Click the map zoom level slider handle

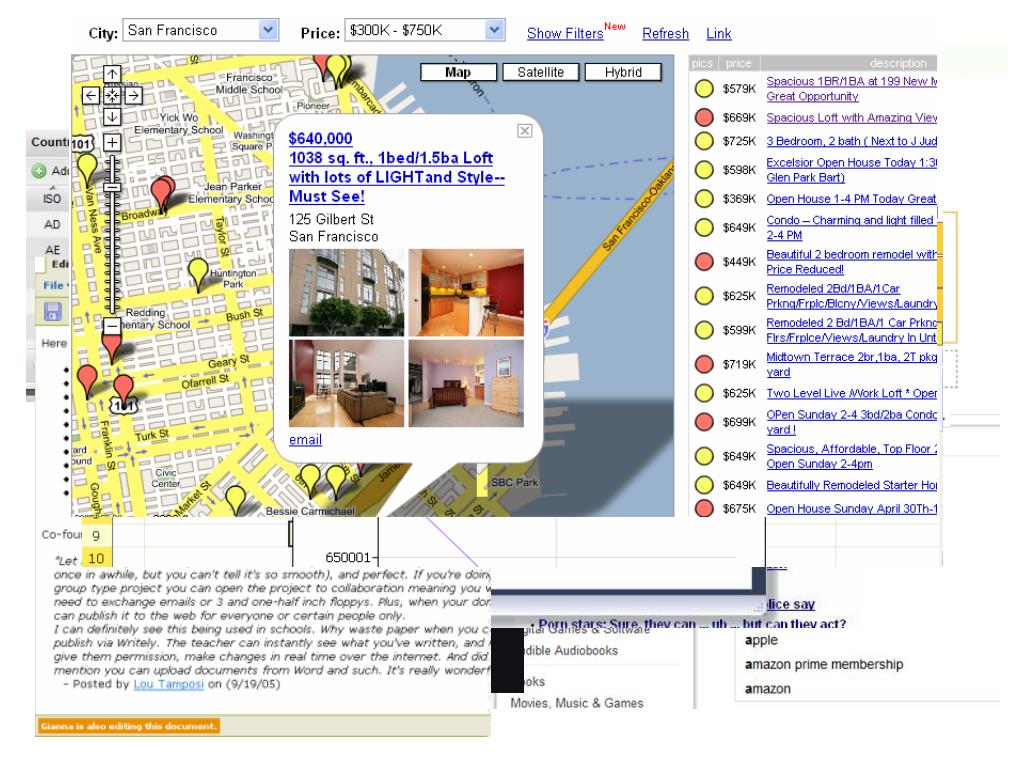pos(112,187)
